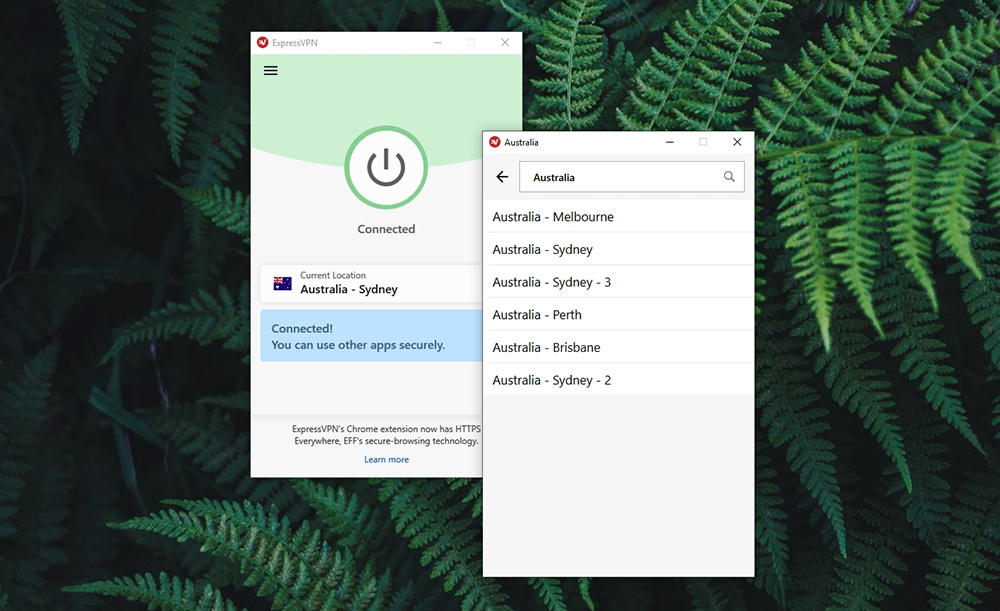
Task: Click the Connected label under the power button
Action: (386, 229)
